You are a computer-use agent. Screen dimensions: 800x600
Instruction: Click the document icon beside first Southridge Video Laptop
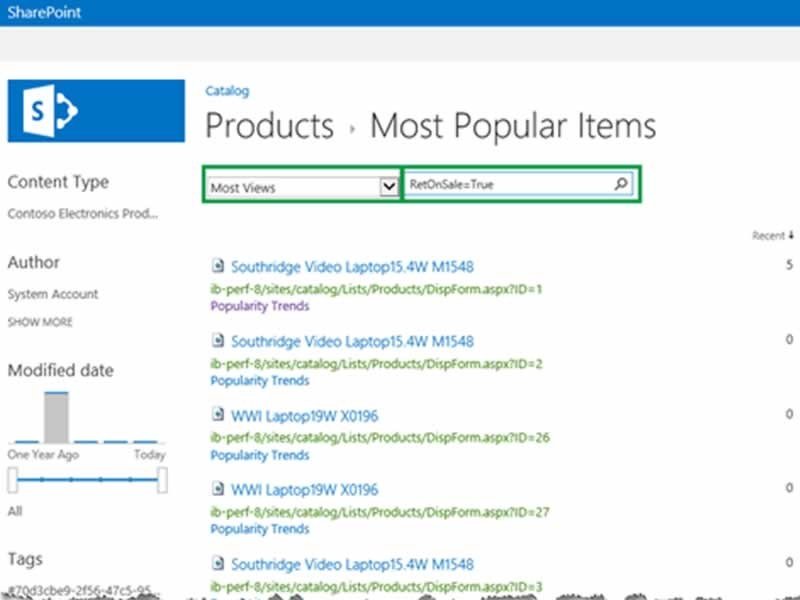click(217, 266)
